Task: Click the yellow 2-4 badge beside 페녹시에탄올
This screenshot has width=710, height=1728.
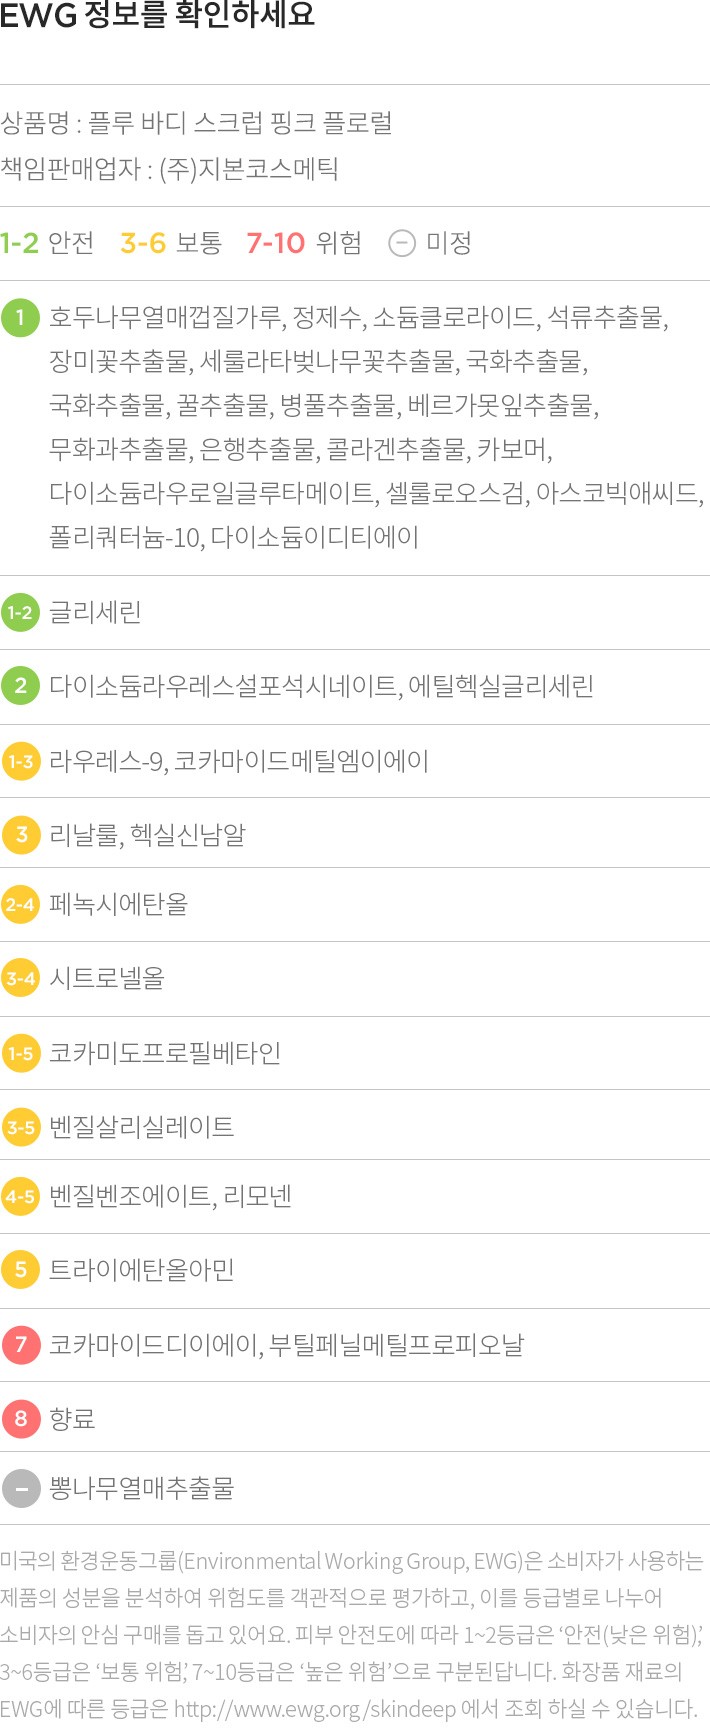Action: click(20, 905)
